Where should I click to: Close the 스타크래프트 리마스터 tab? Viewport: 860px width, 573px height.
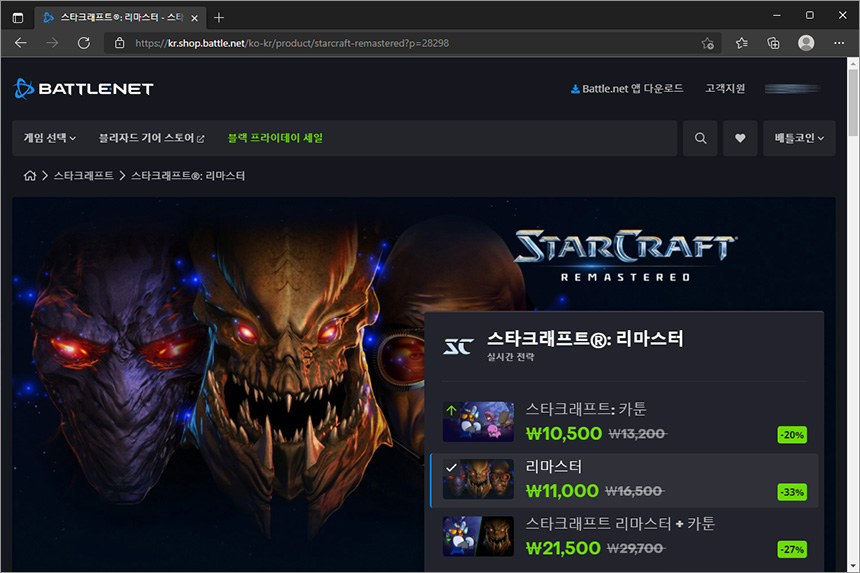point(194,18)
